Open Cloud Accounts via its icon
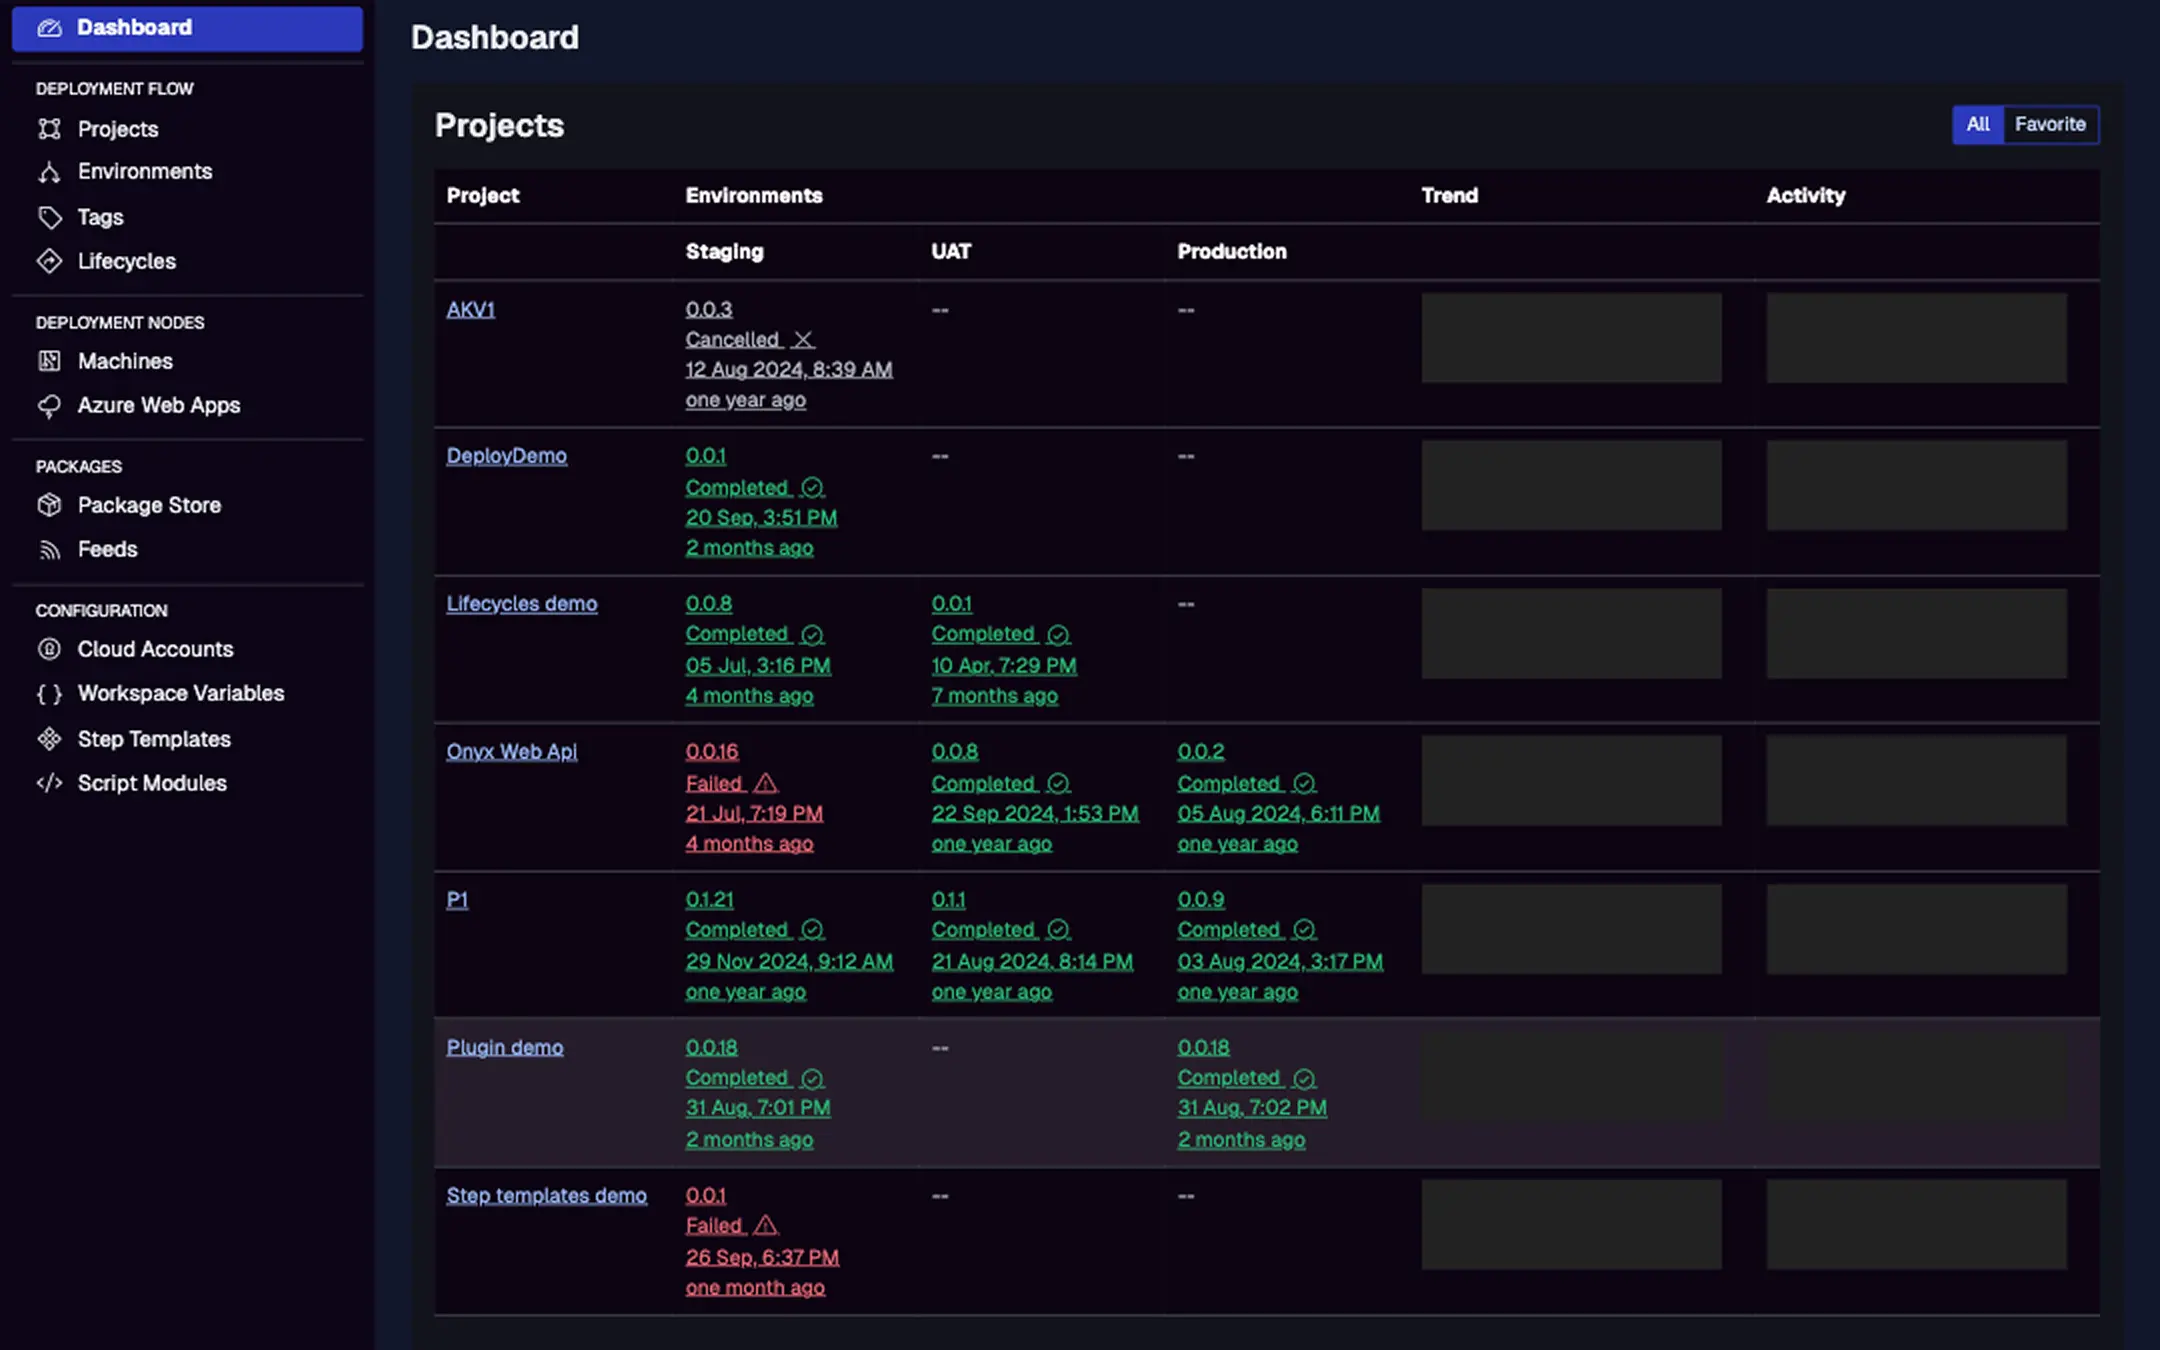 pyautogui.click(x=49, y=649)
